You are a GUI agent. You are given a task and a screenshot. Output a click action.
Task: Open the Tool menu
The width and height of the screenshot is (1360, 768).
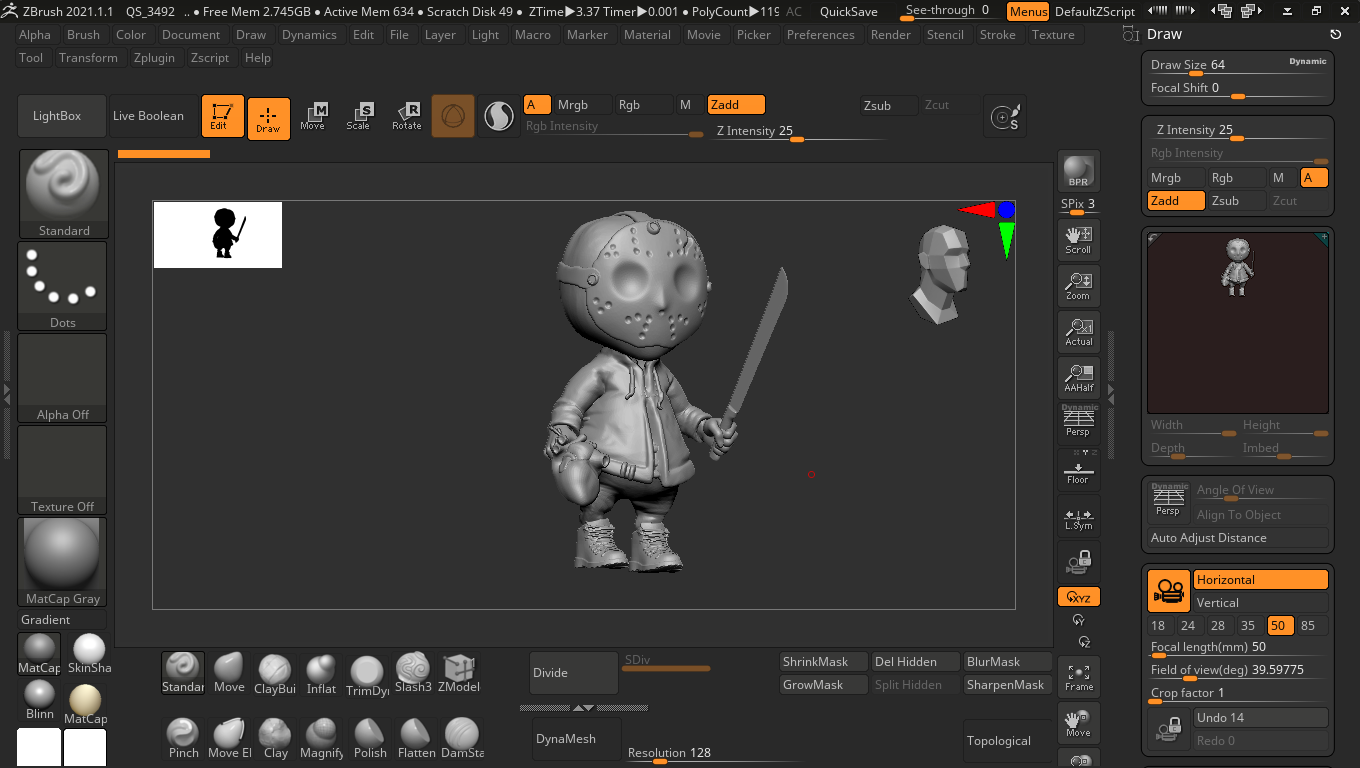coord(30,57)
